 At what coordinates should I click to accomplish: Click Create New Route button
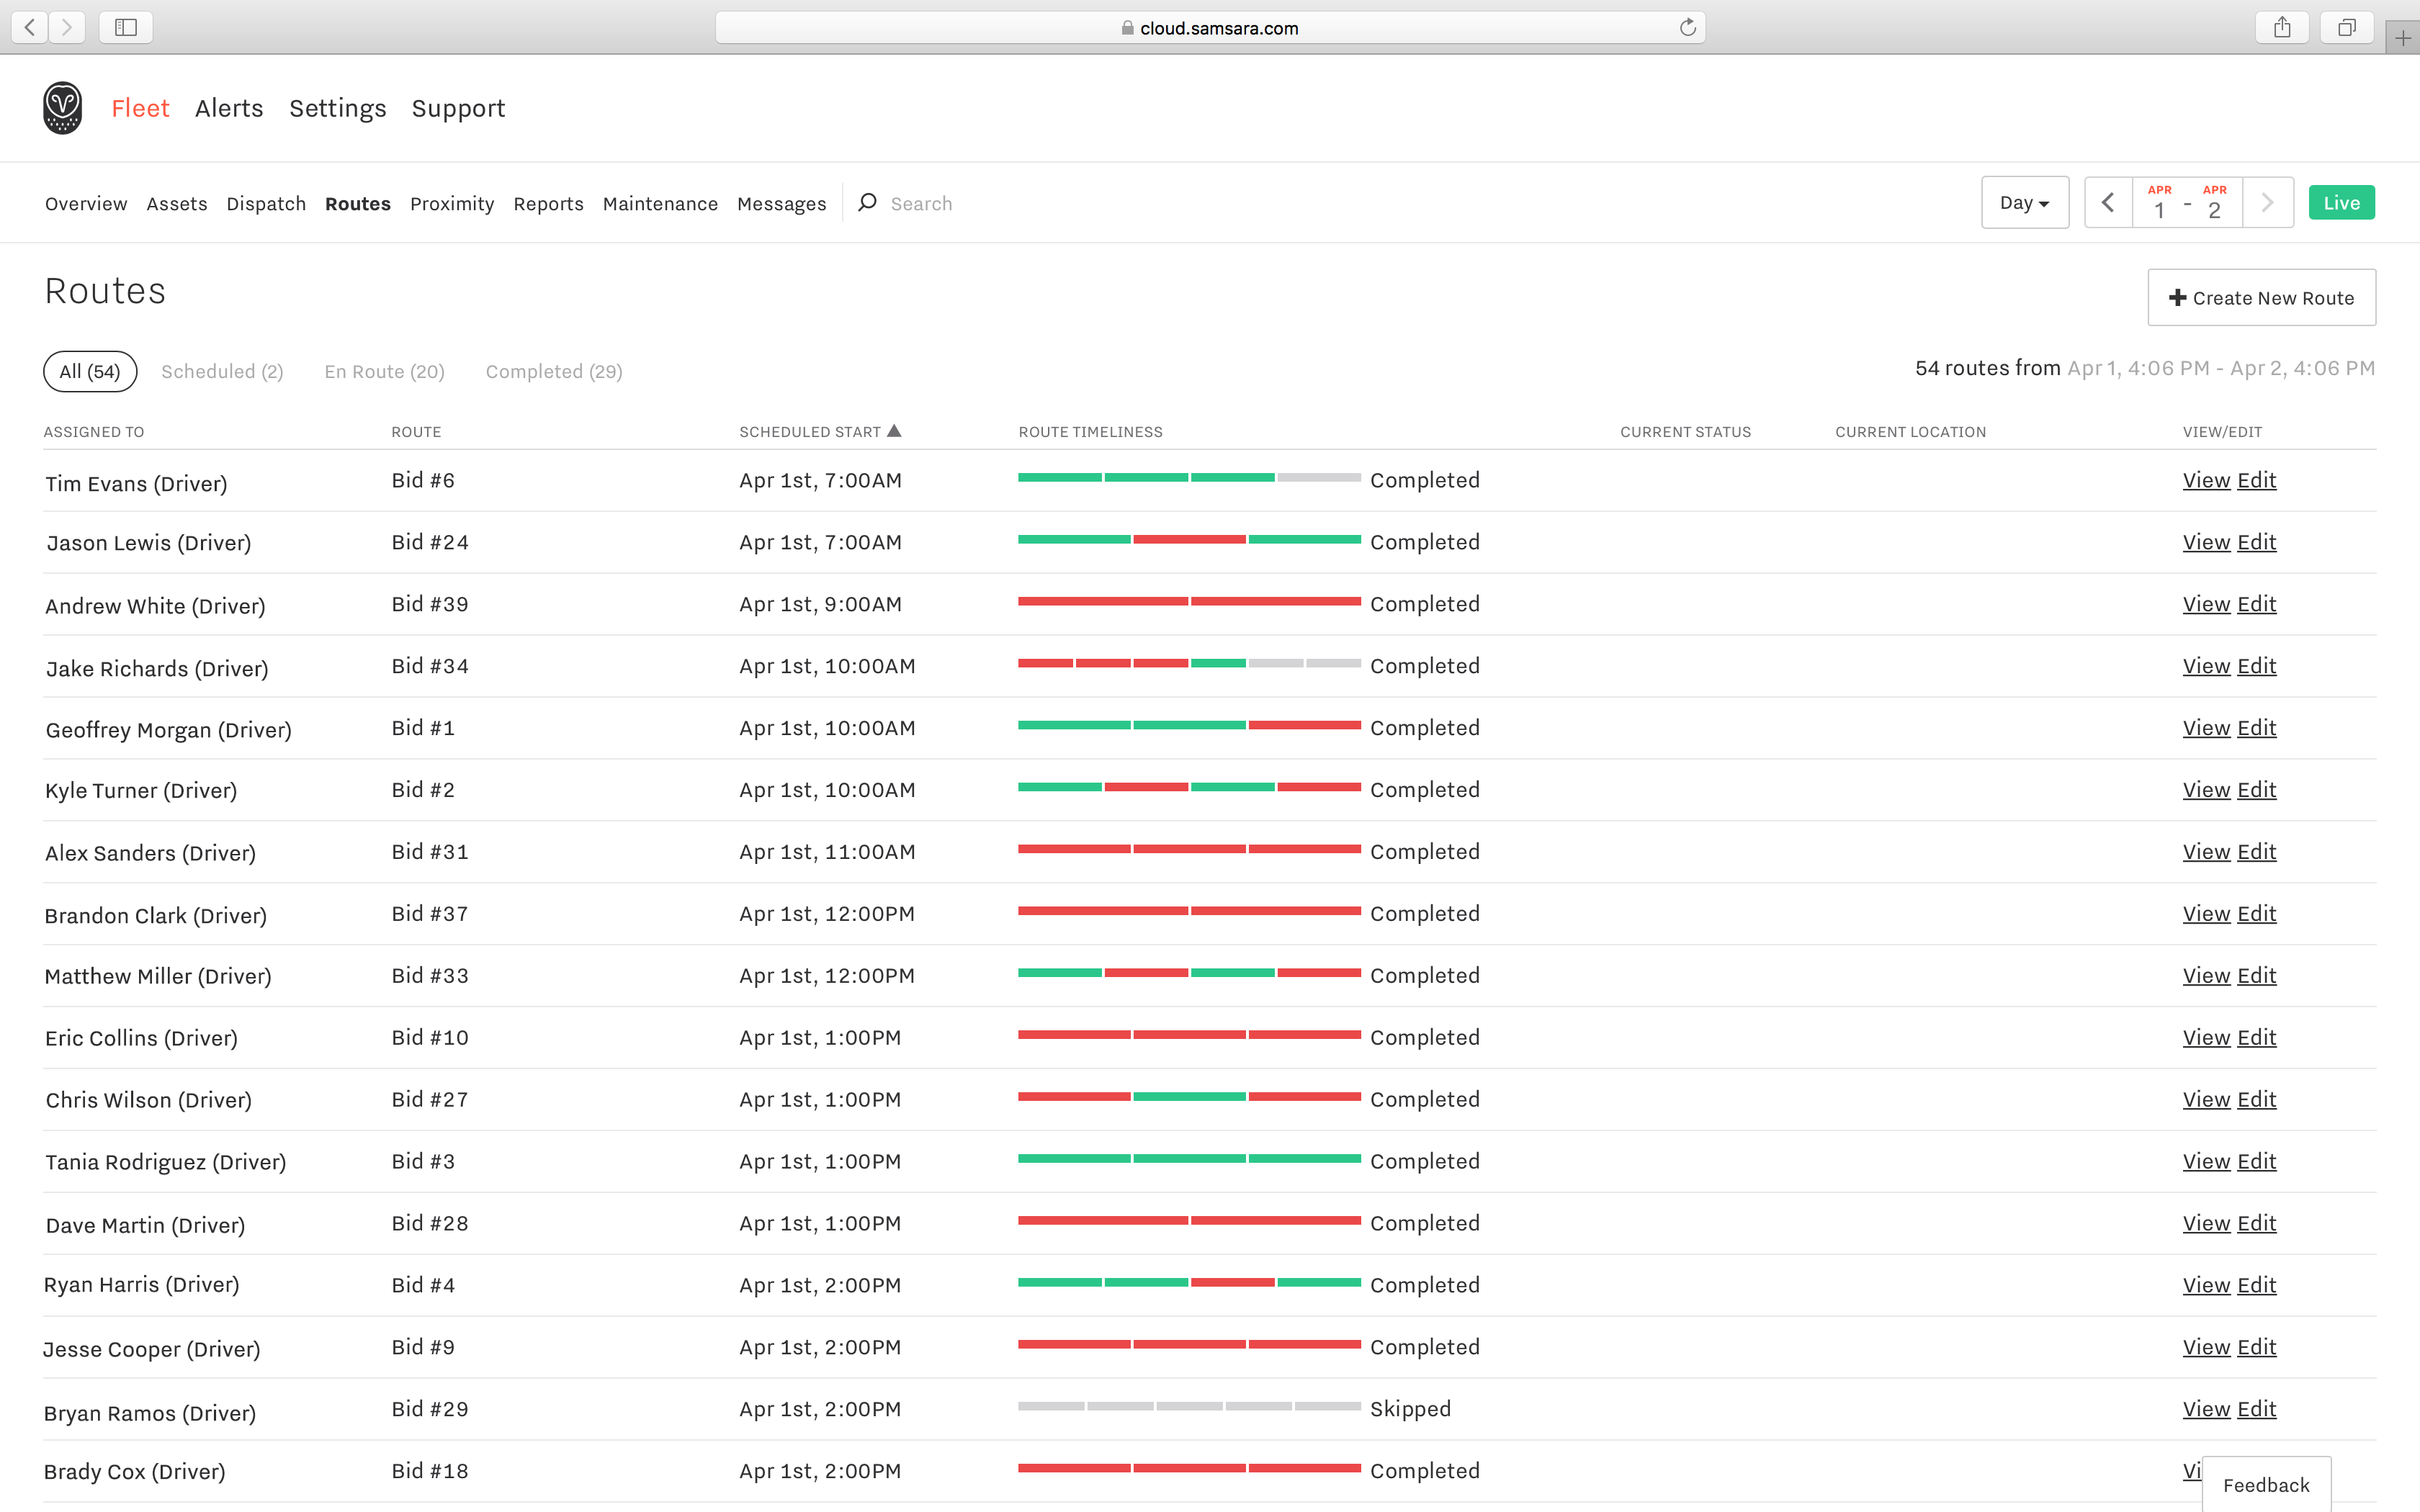(2261, 298)
